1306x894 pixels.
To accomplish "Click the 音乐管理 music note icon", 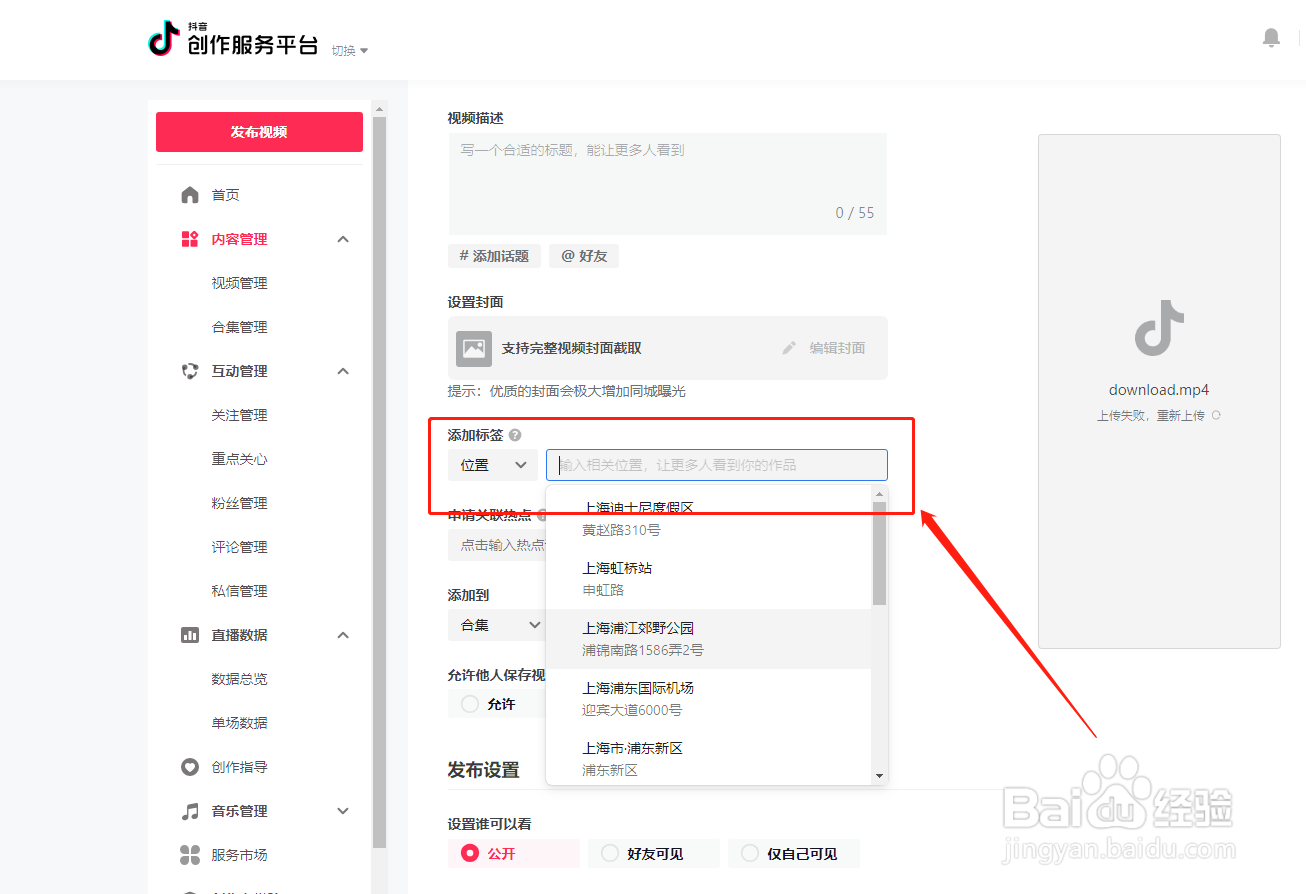I will pyautogui.click(x=190, y=811).
